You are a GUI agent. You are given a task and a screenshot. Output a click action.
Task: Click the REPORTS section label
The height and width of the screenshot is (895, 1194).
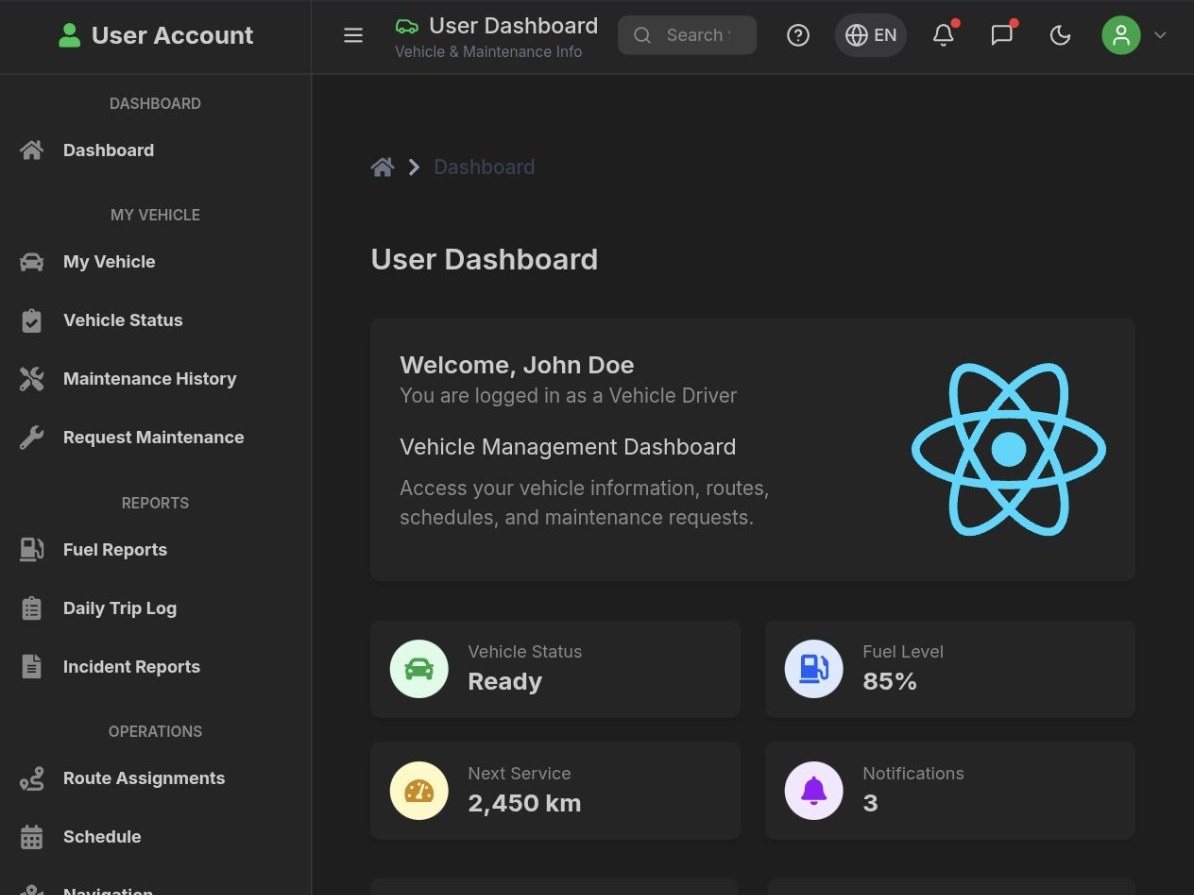point(155,503)
